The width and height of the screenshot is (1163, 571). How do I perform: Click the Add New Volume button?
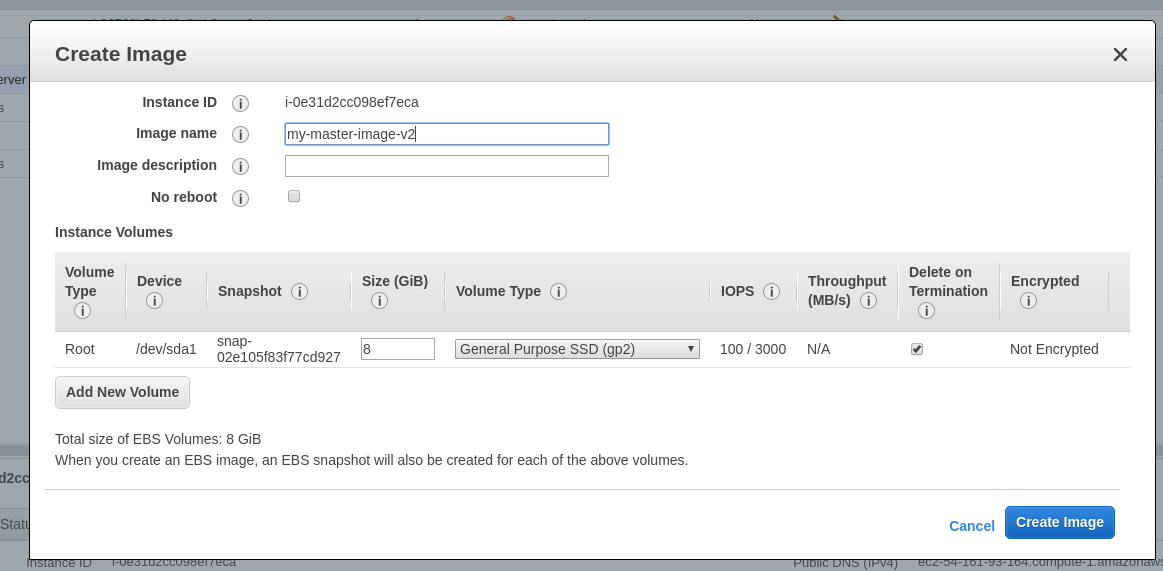pos(122,392)
